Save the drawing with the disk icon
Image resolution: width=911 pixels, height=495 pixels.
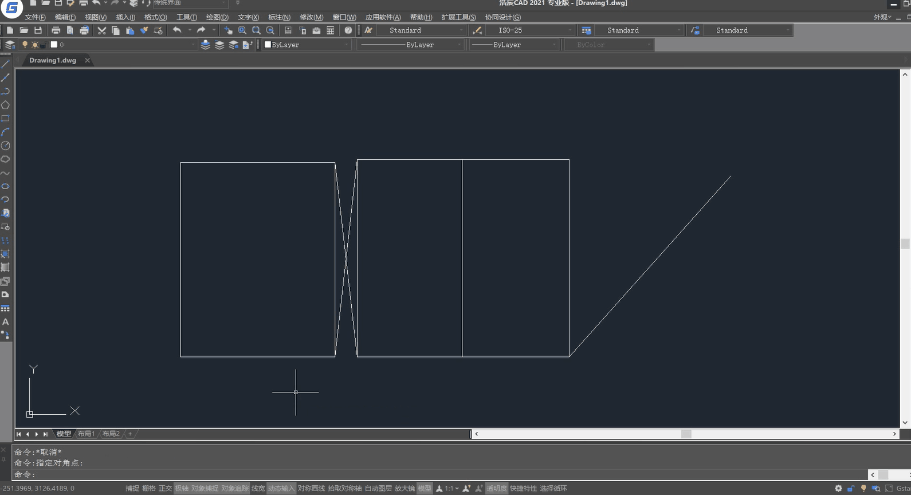pyautogui.click(x=38, y=30)
